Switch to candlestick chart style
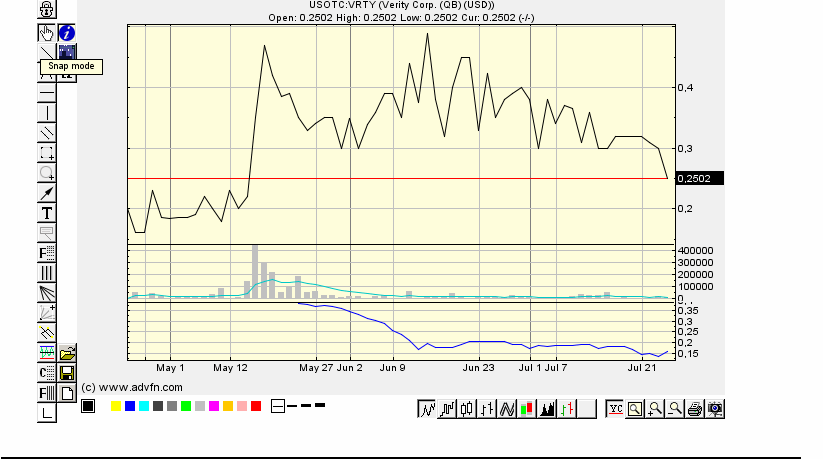The width and height of the screenshot is (823, 459). tap(467, 409)
